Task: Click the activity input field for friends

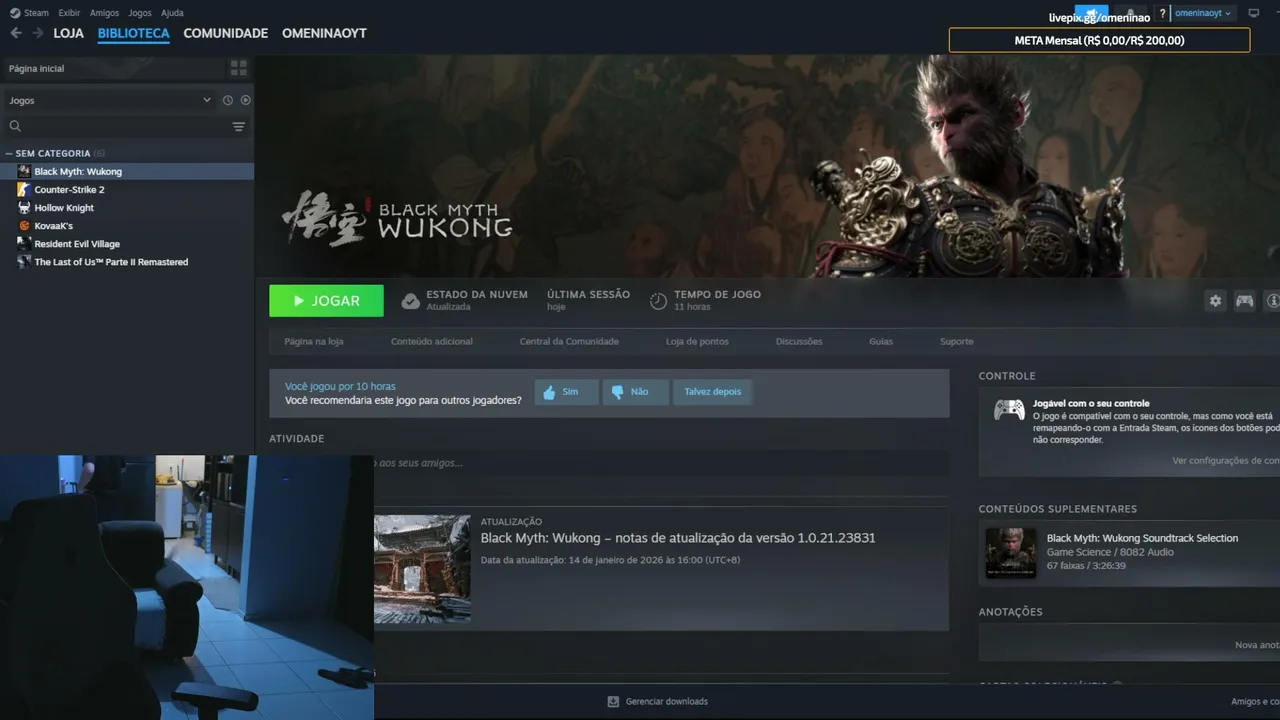Action: pos(661,463)
